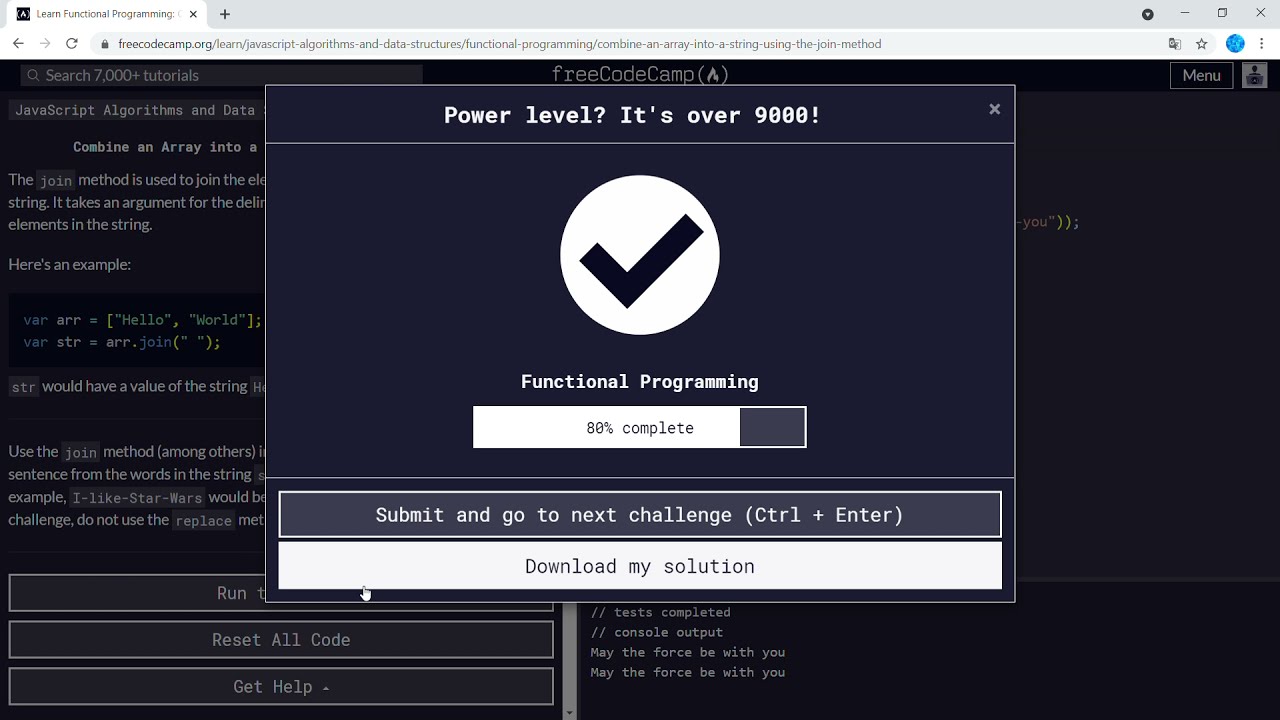Reload the page with refresh icon
This screenshot has width=1280, height=720.
[x=72, y=44]
